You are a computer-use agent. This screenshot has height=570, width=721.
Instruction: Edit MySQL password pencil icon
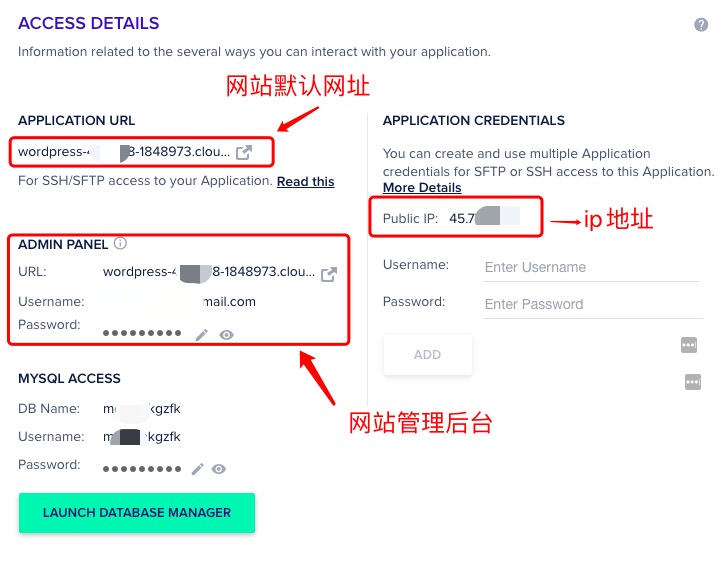[198, 469]
